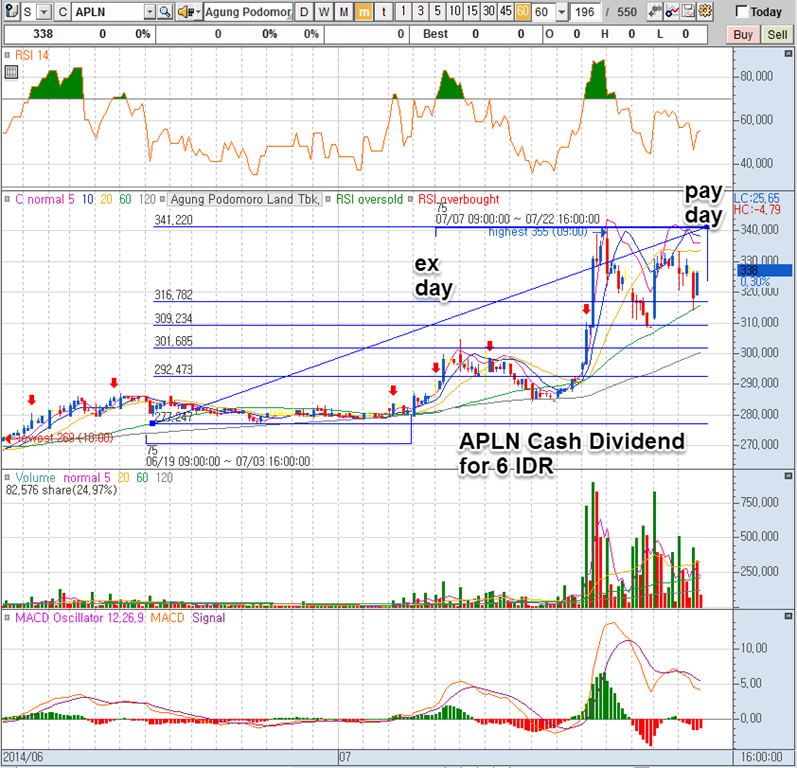This screenshot has width=797, height=768.
Task: Click the 309,234 level label
Action: (173, 318)
